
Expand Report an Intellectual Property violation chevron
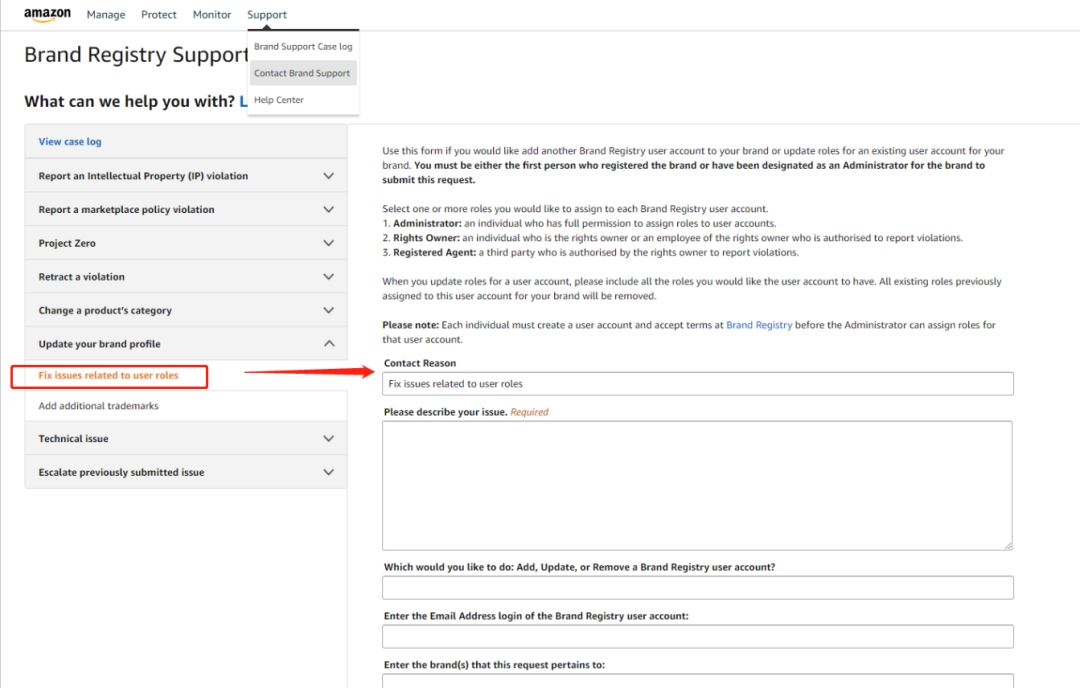click(x=329, y=176)
